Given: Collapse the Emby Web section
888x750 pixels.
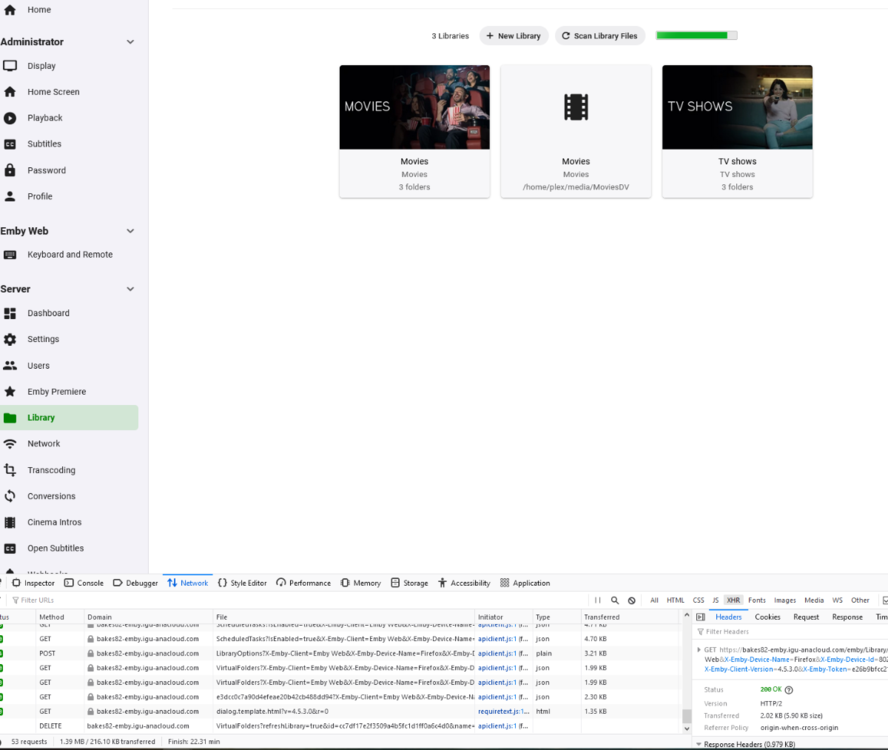Looking at the screenshot, I should (x=130, y=231).
